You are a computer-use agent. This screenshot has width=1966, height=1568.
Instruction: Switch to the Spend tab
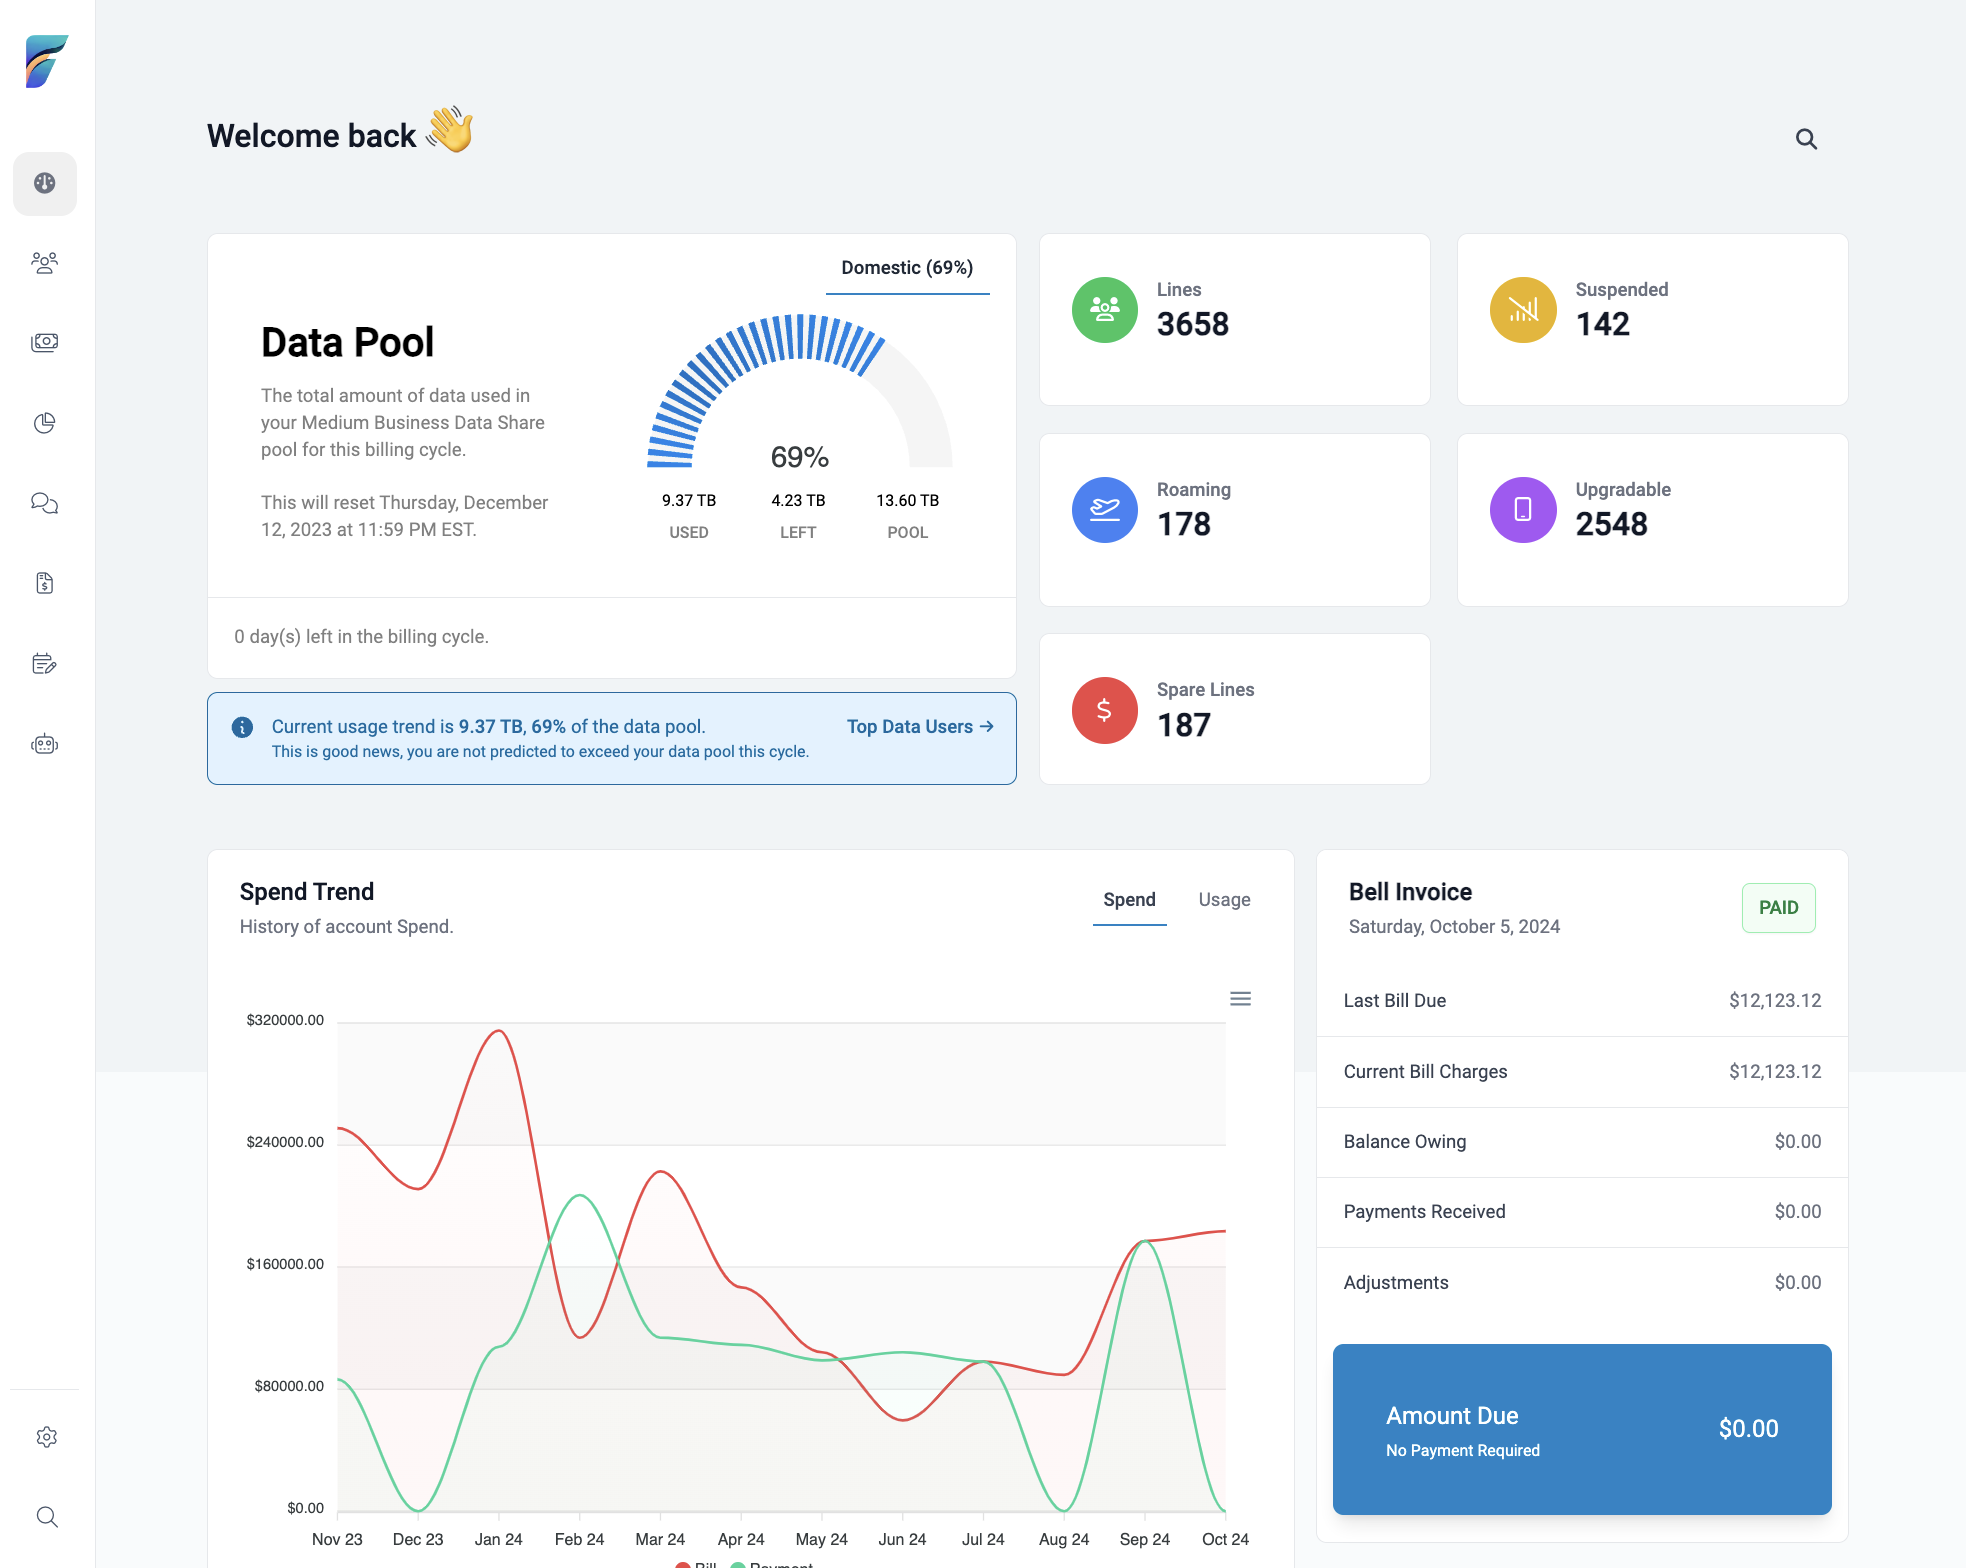click(1129, 900)
